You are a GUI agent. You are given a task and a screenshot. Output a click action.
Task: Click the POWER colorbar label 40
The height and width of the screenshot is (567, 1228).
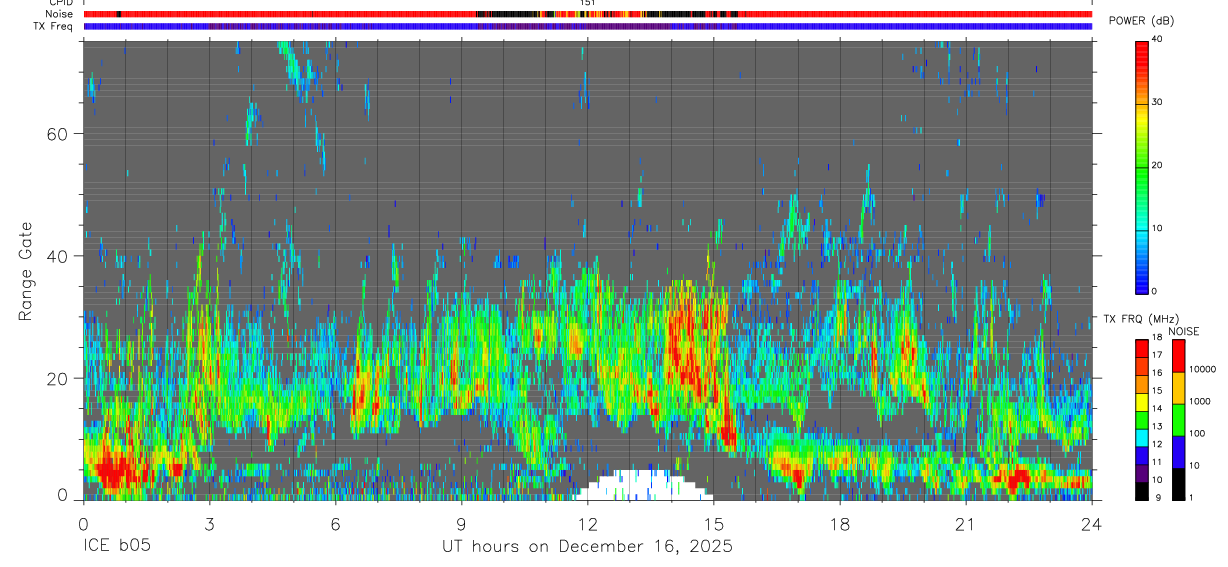(1157, 39)
